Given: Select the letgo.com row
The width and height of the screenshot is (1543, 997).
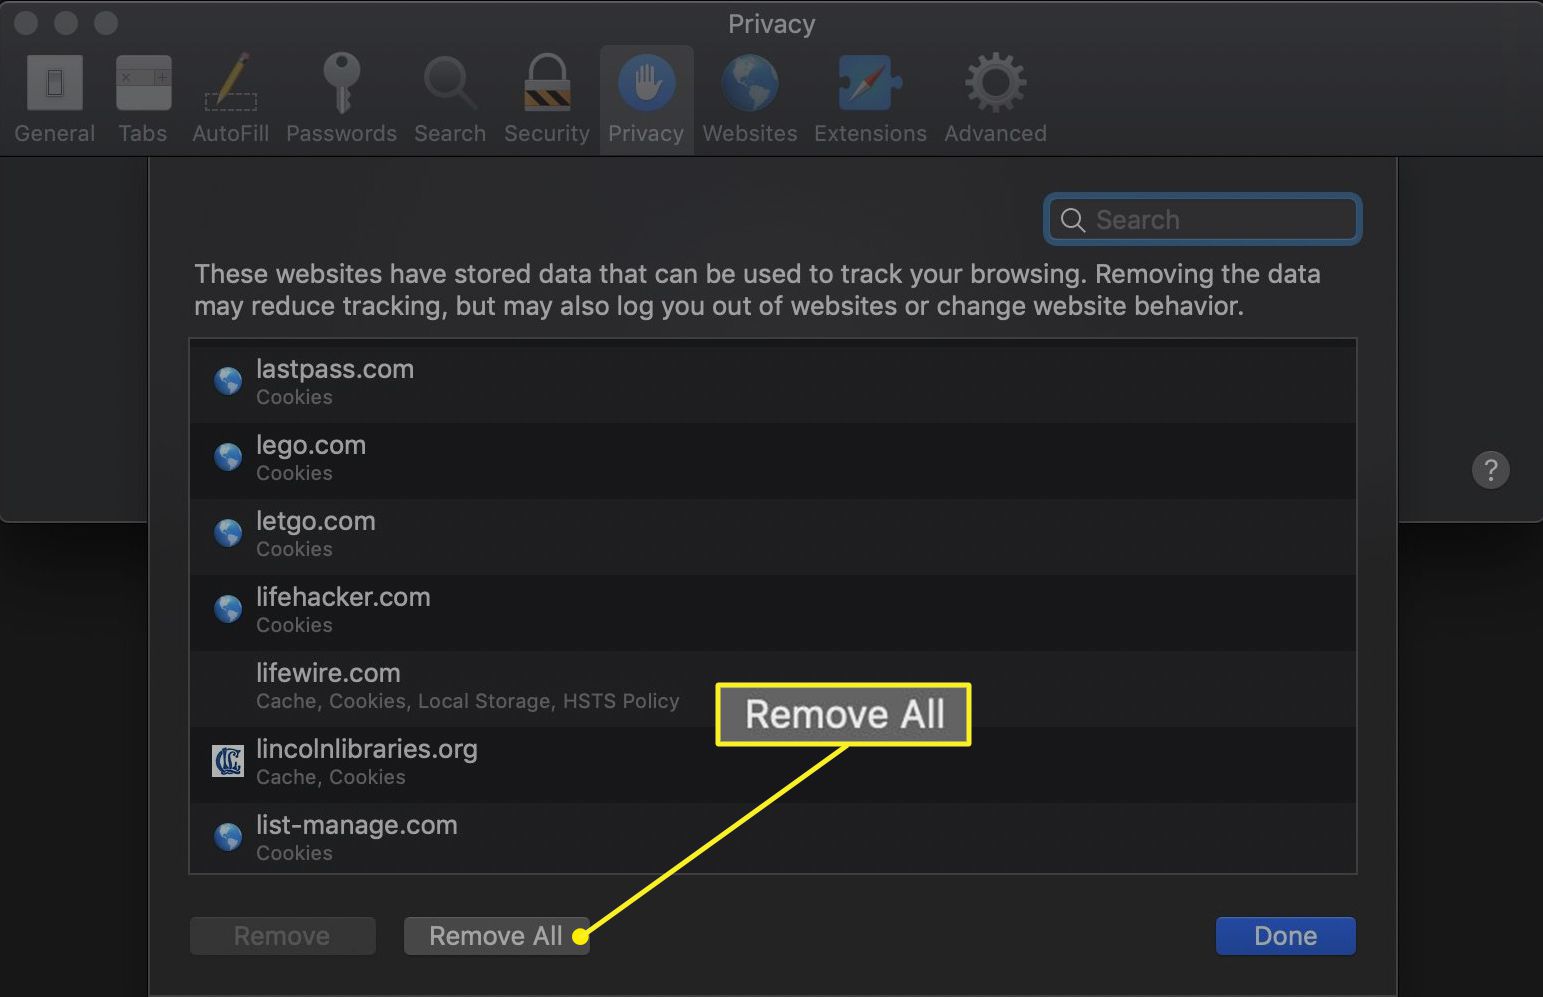Looking at the screenshot, I should point(773,536).
